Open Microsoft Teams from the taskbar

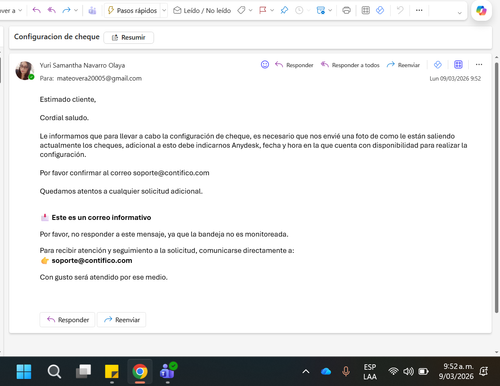coord(168,371)
